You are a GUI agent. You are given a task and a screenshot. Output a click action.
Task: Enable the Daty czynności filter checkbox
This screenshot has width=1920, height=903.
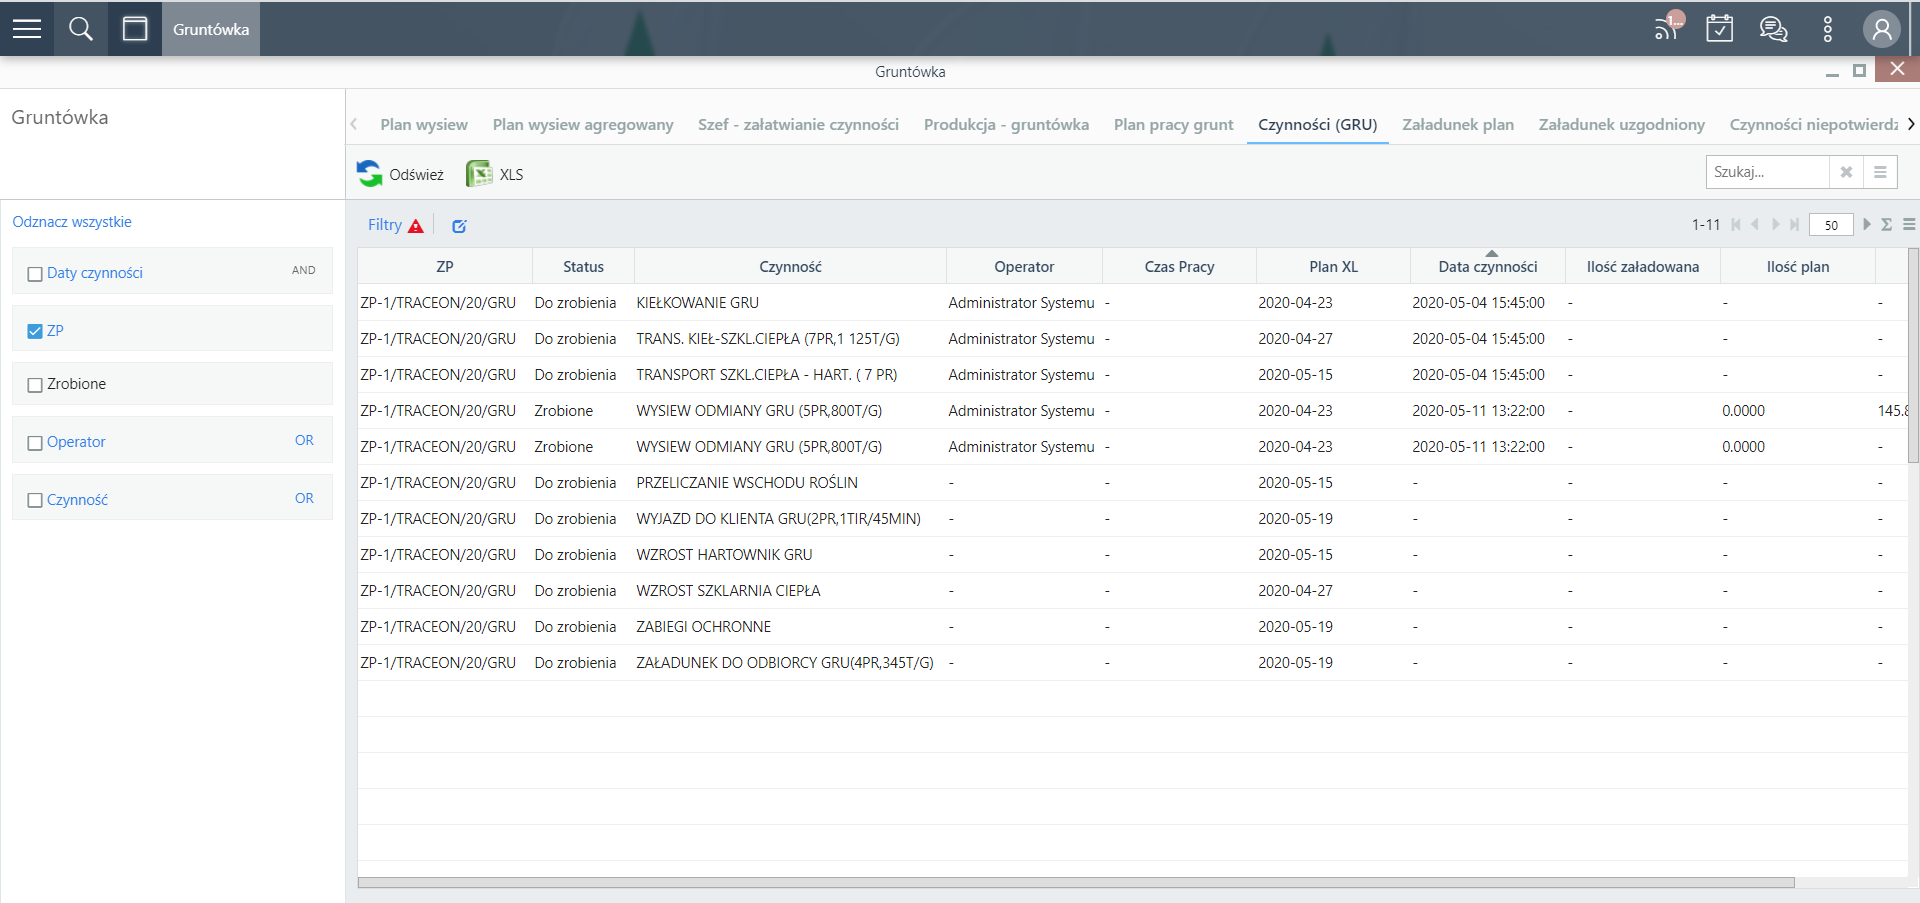click(x=35, y=274)
